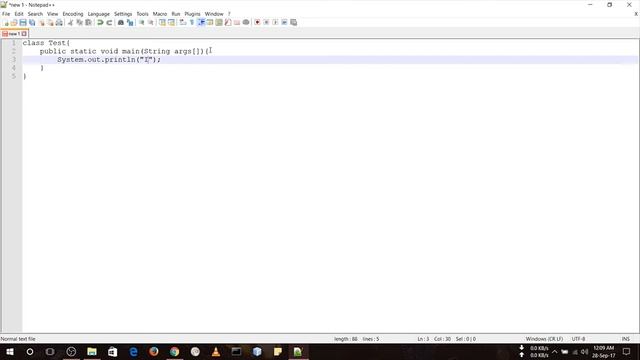Image resolution: width=640 pixels, height=360 pixels.
Task: Click 'UTF-8' encoding in status bar
Action: 578,339
